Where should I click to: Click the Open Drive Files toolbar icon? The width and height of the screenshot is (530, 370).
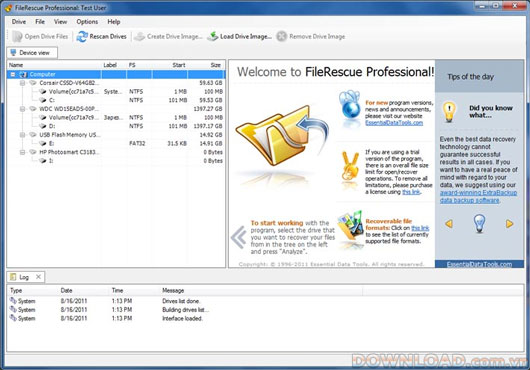click(x=17, y=36)
